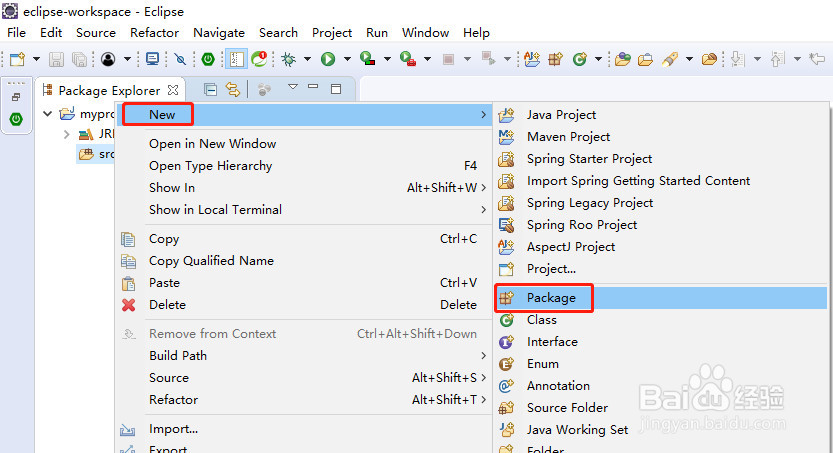Open the dropdown beside the user profile icon

[128, 59]
